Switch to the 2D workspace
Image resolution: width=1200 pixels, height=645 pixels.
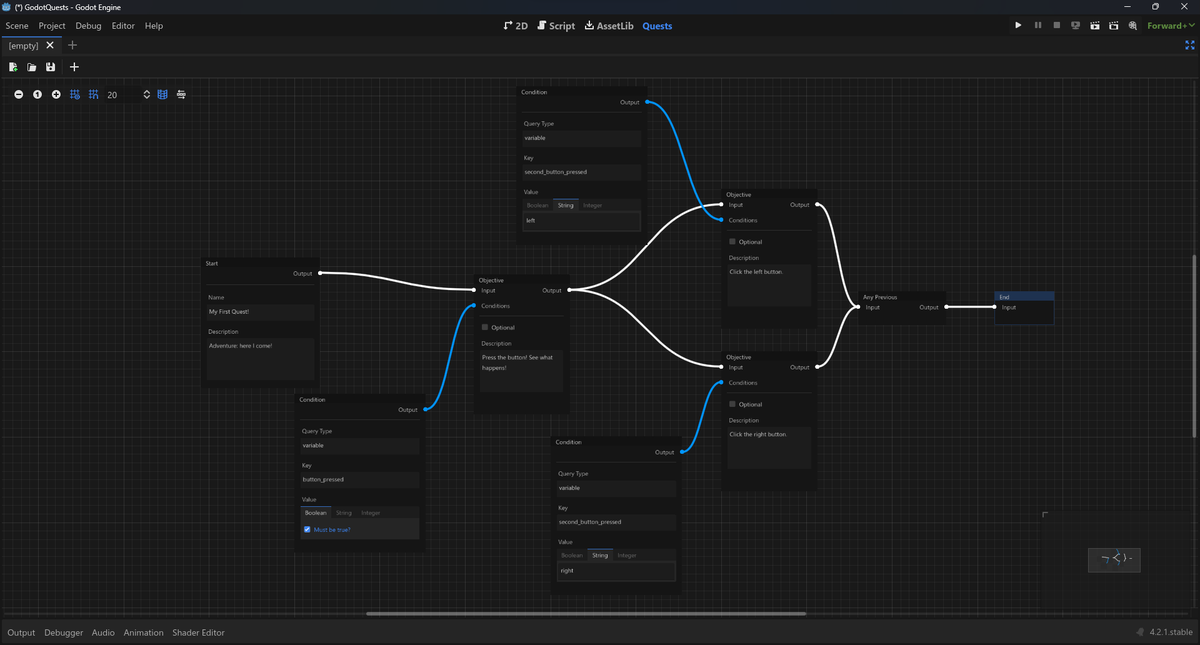tap(516, 25)
